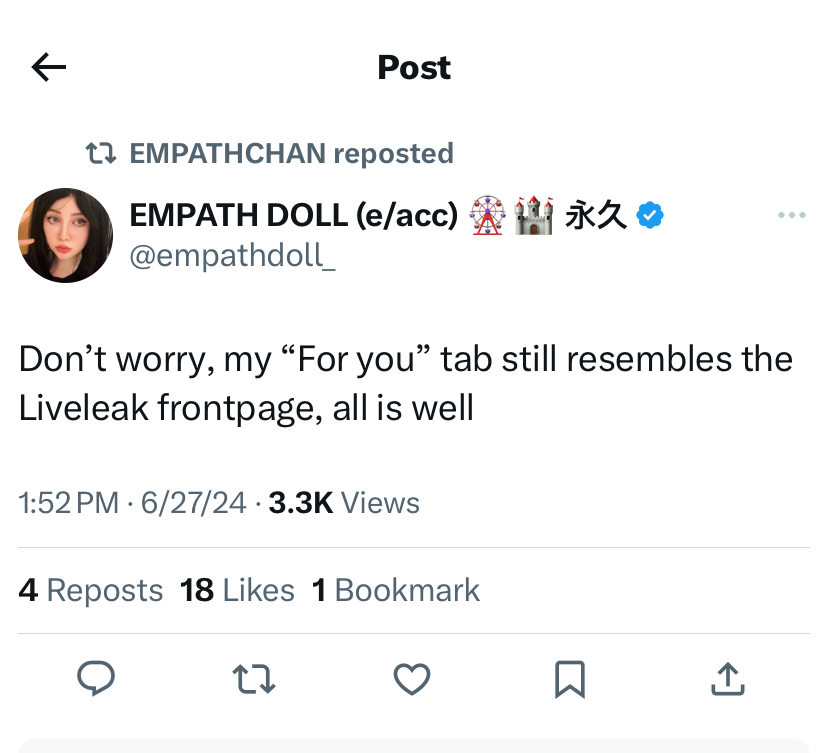This screenshot has width=828, height=753.
Task: Click the blue verified badge
Action: 650,215
